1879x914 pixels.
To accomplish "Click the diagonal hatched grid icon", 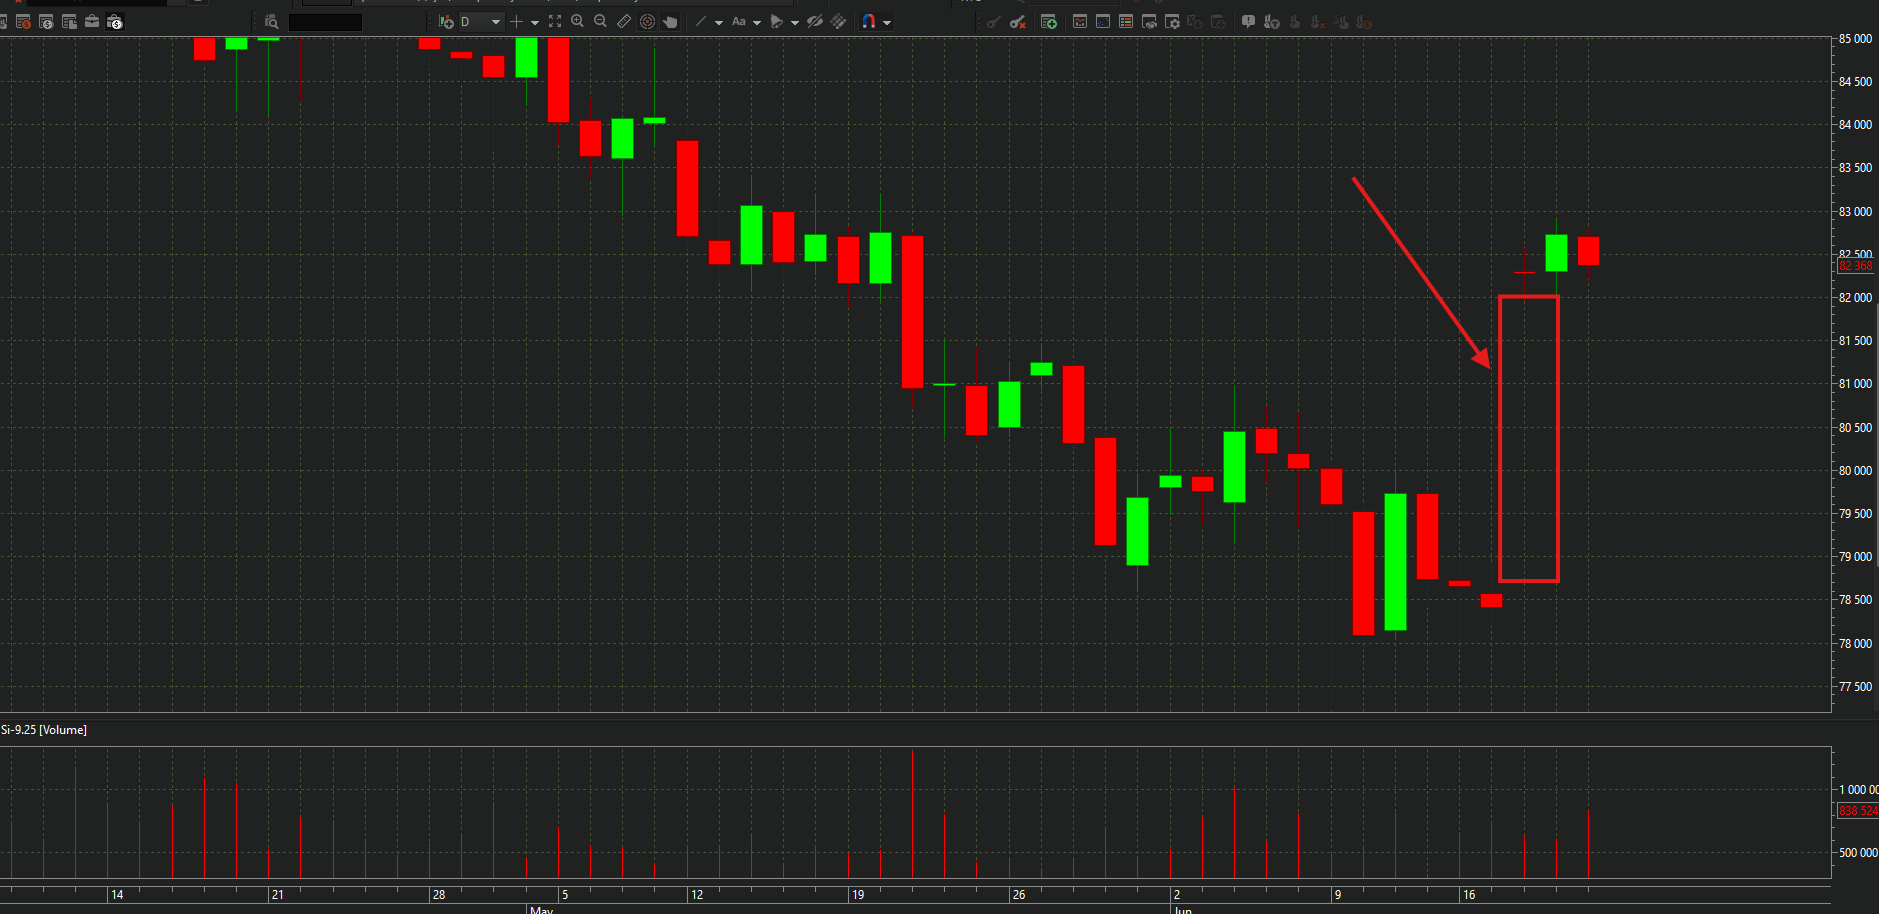I will point(839,21).
